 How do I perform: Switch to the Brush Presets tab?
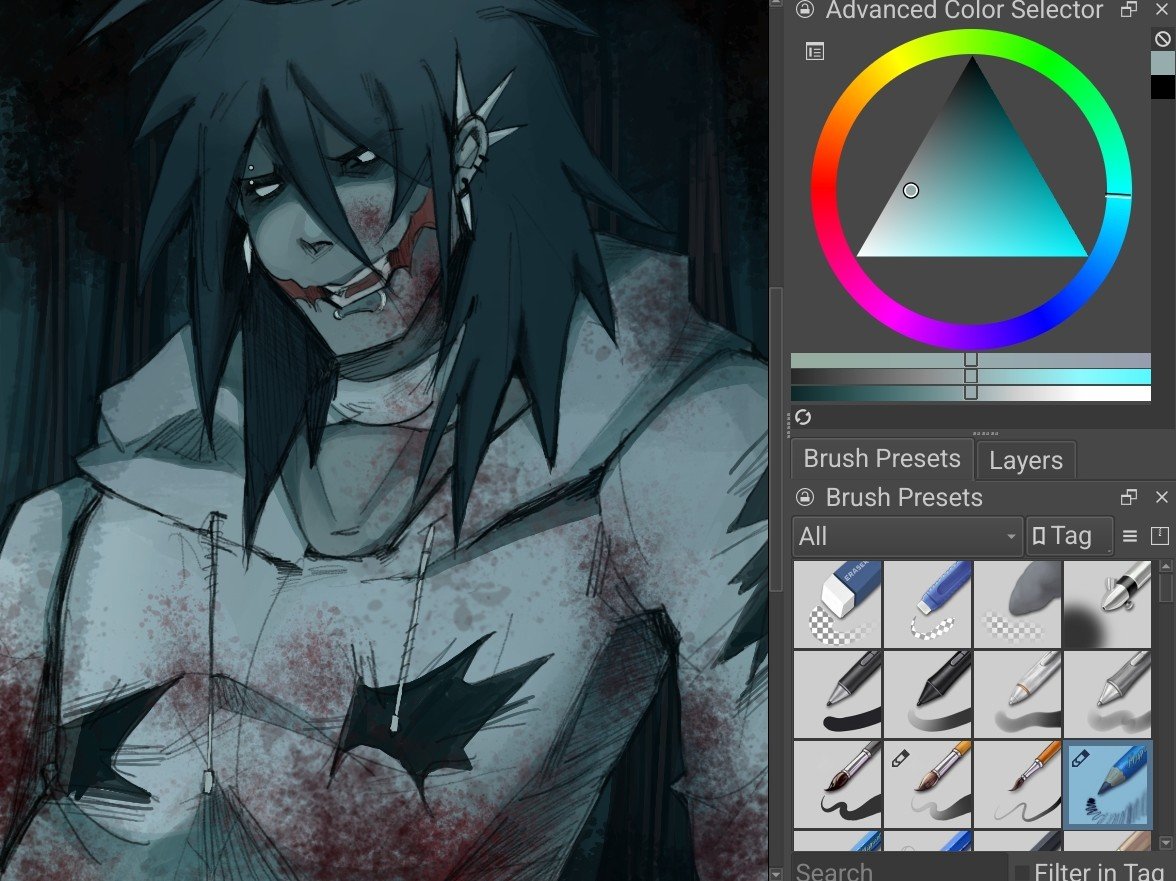(x=882, y=459)
